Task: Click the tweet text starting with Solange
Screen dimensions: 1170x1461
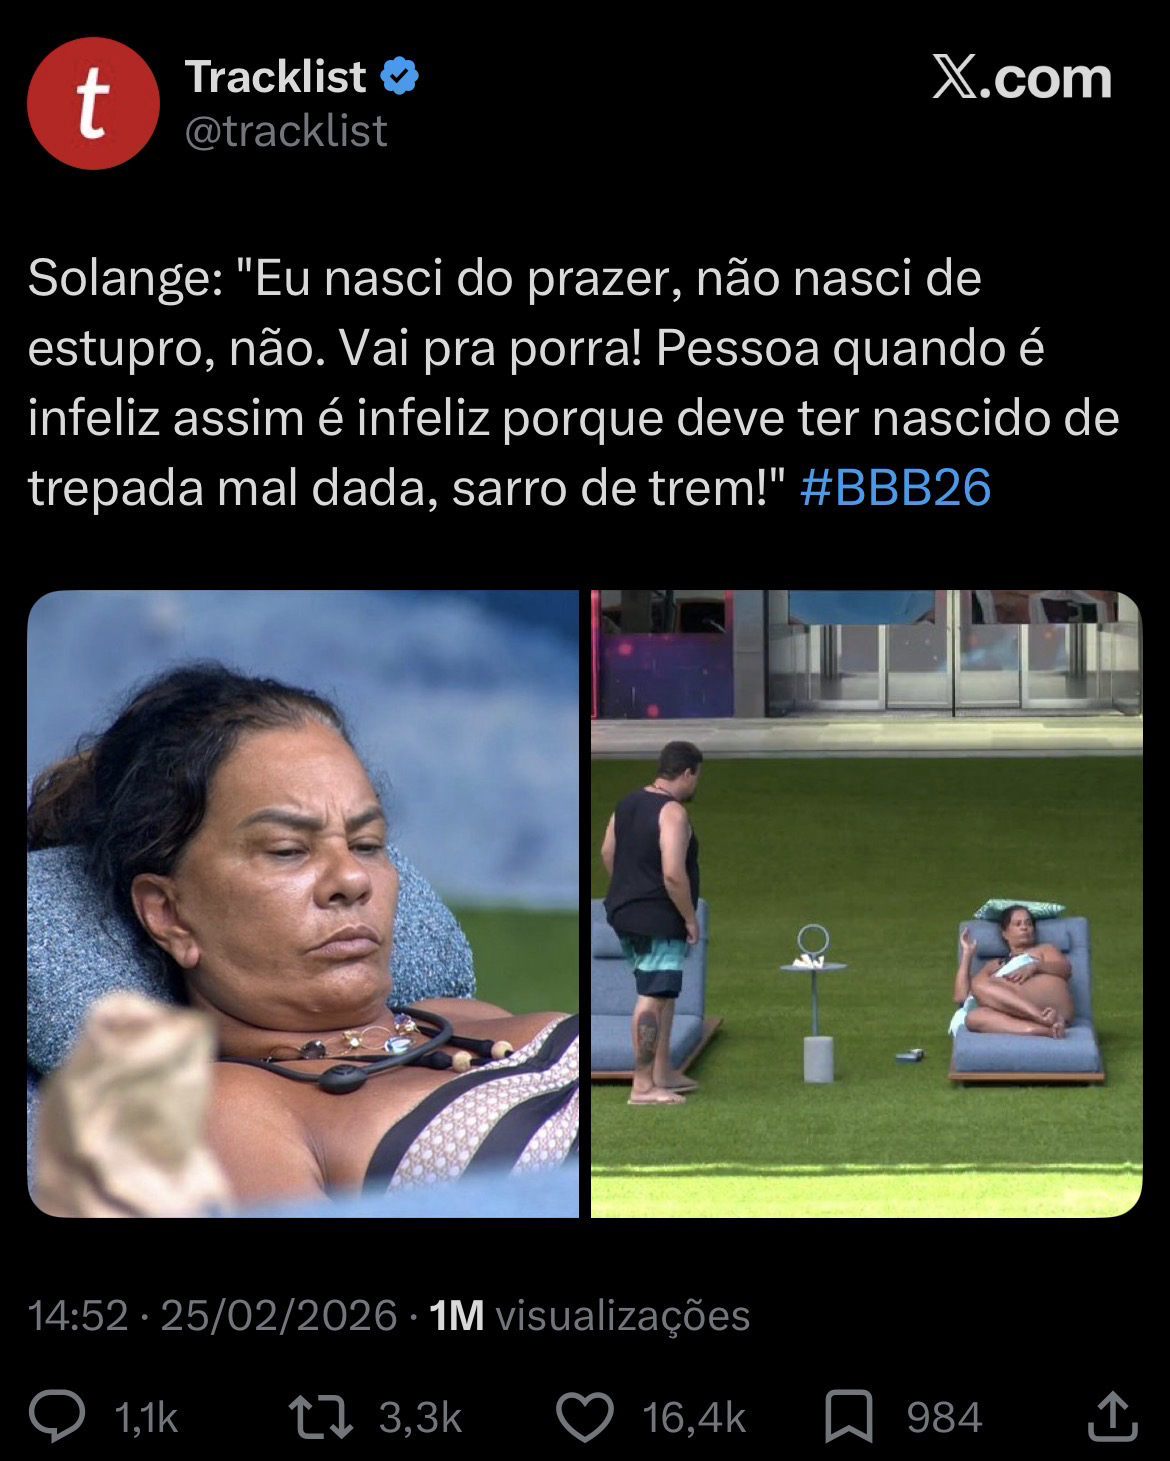Action: point(573,384)
